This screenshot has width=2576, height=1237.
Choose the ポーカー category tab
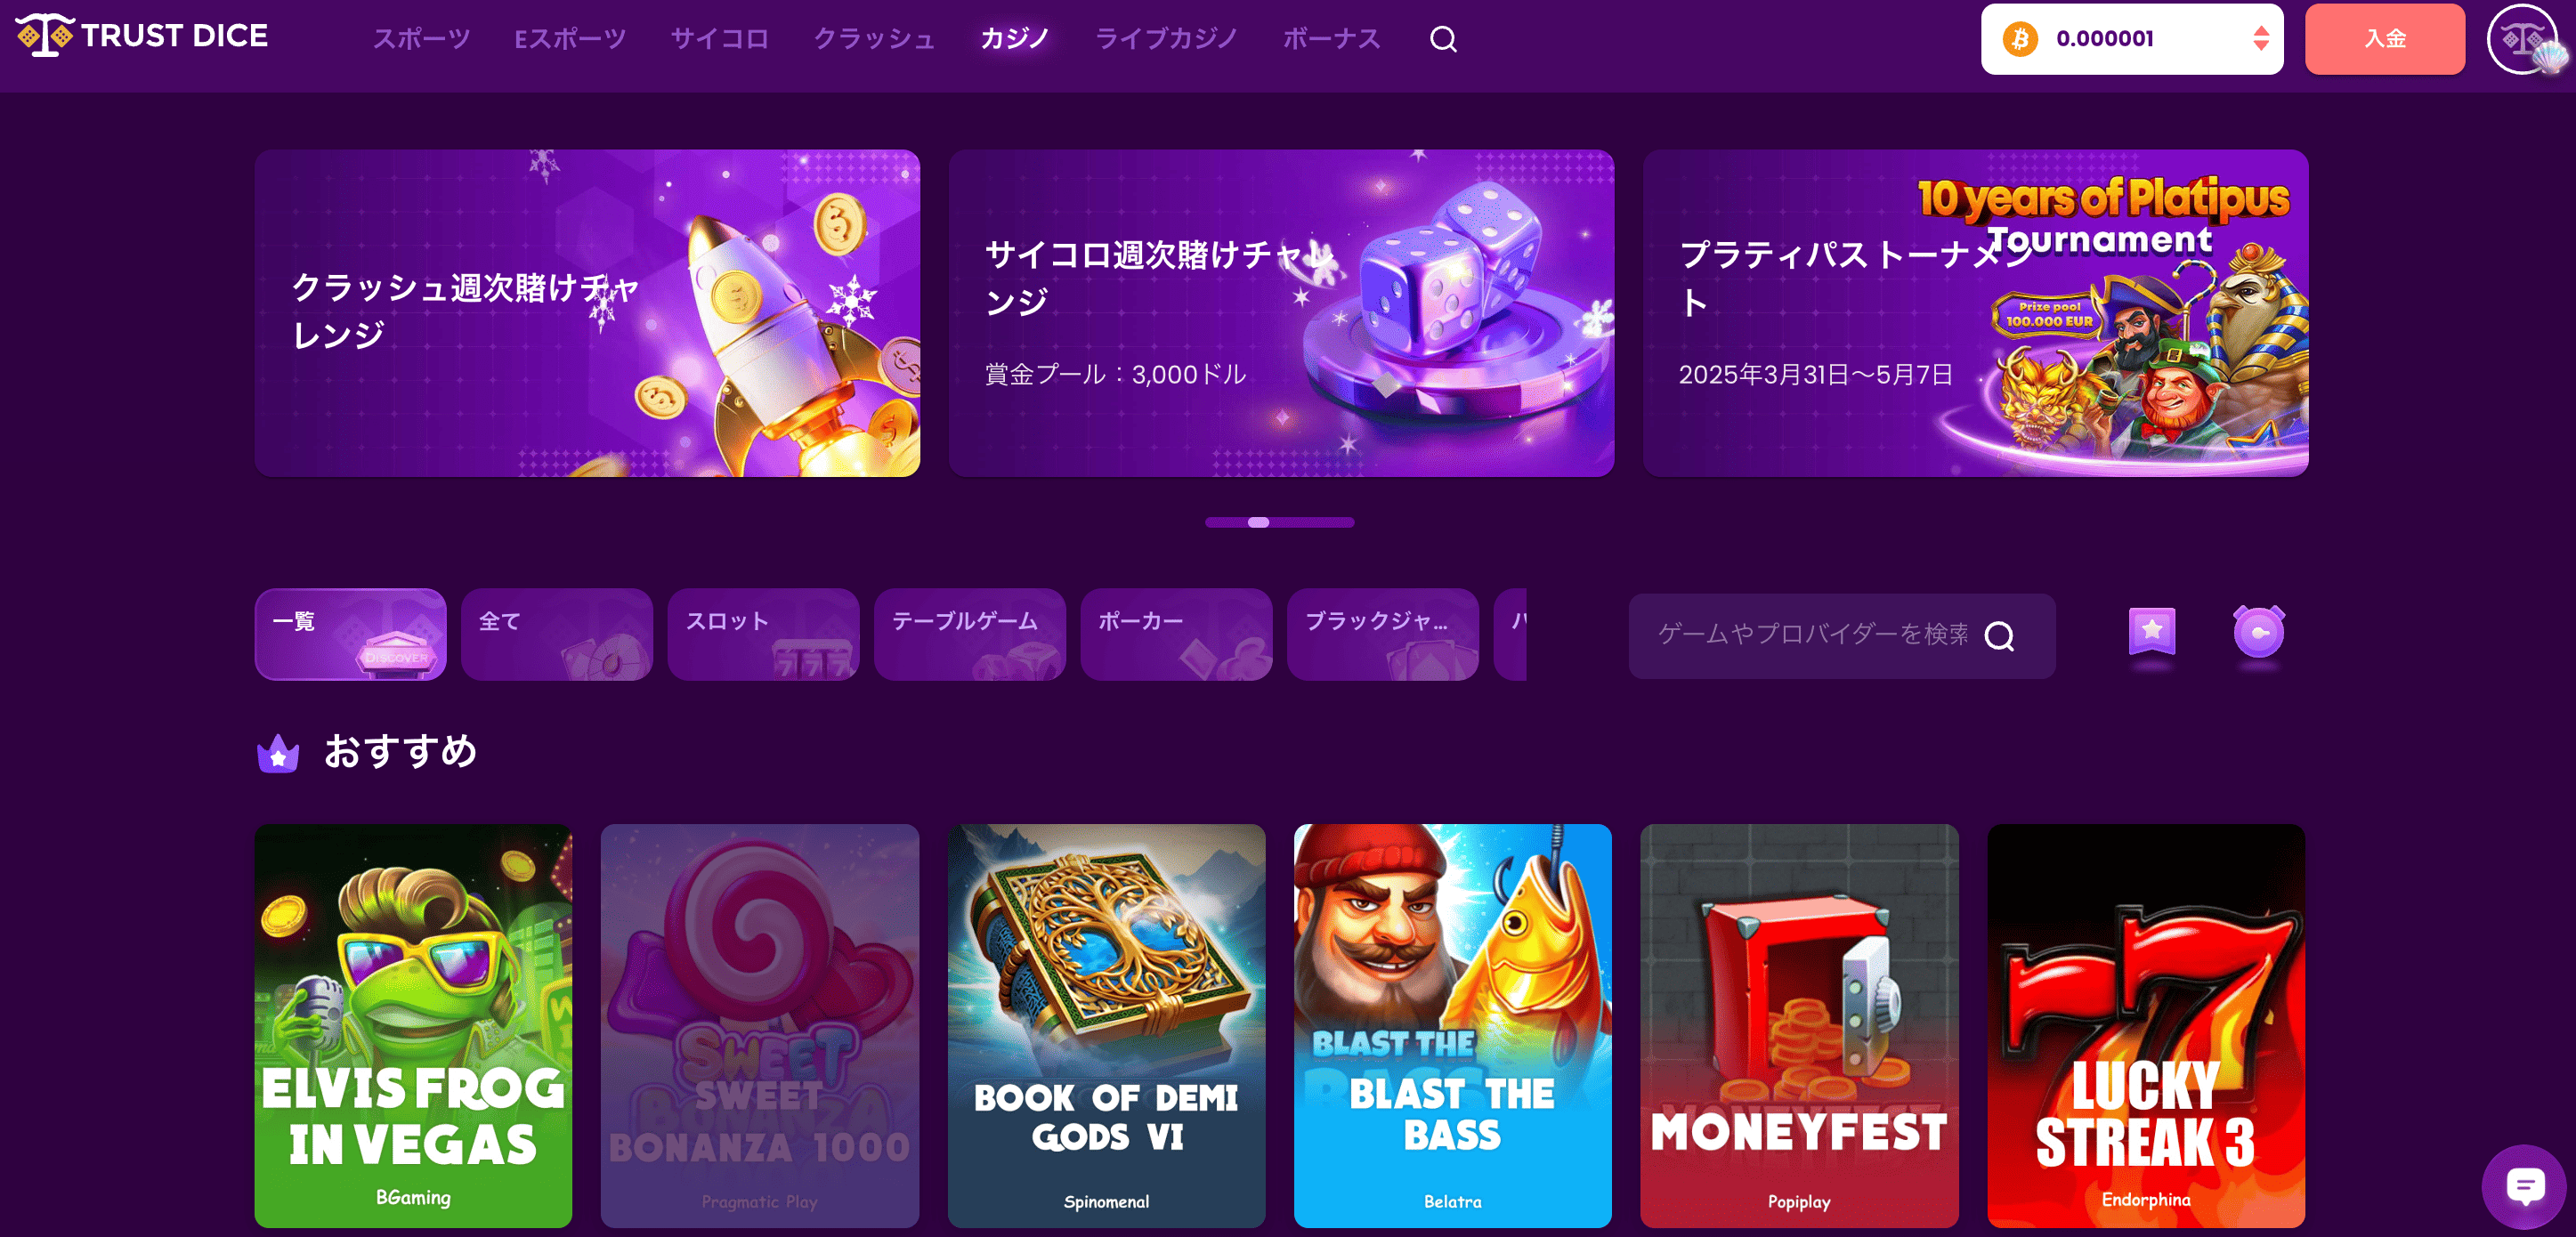pyautogui.click(x=1176, y=634)
